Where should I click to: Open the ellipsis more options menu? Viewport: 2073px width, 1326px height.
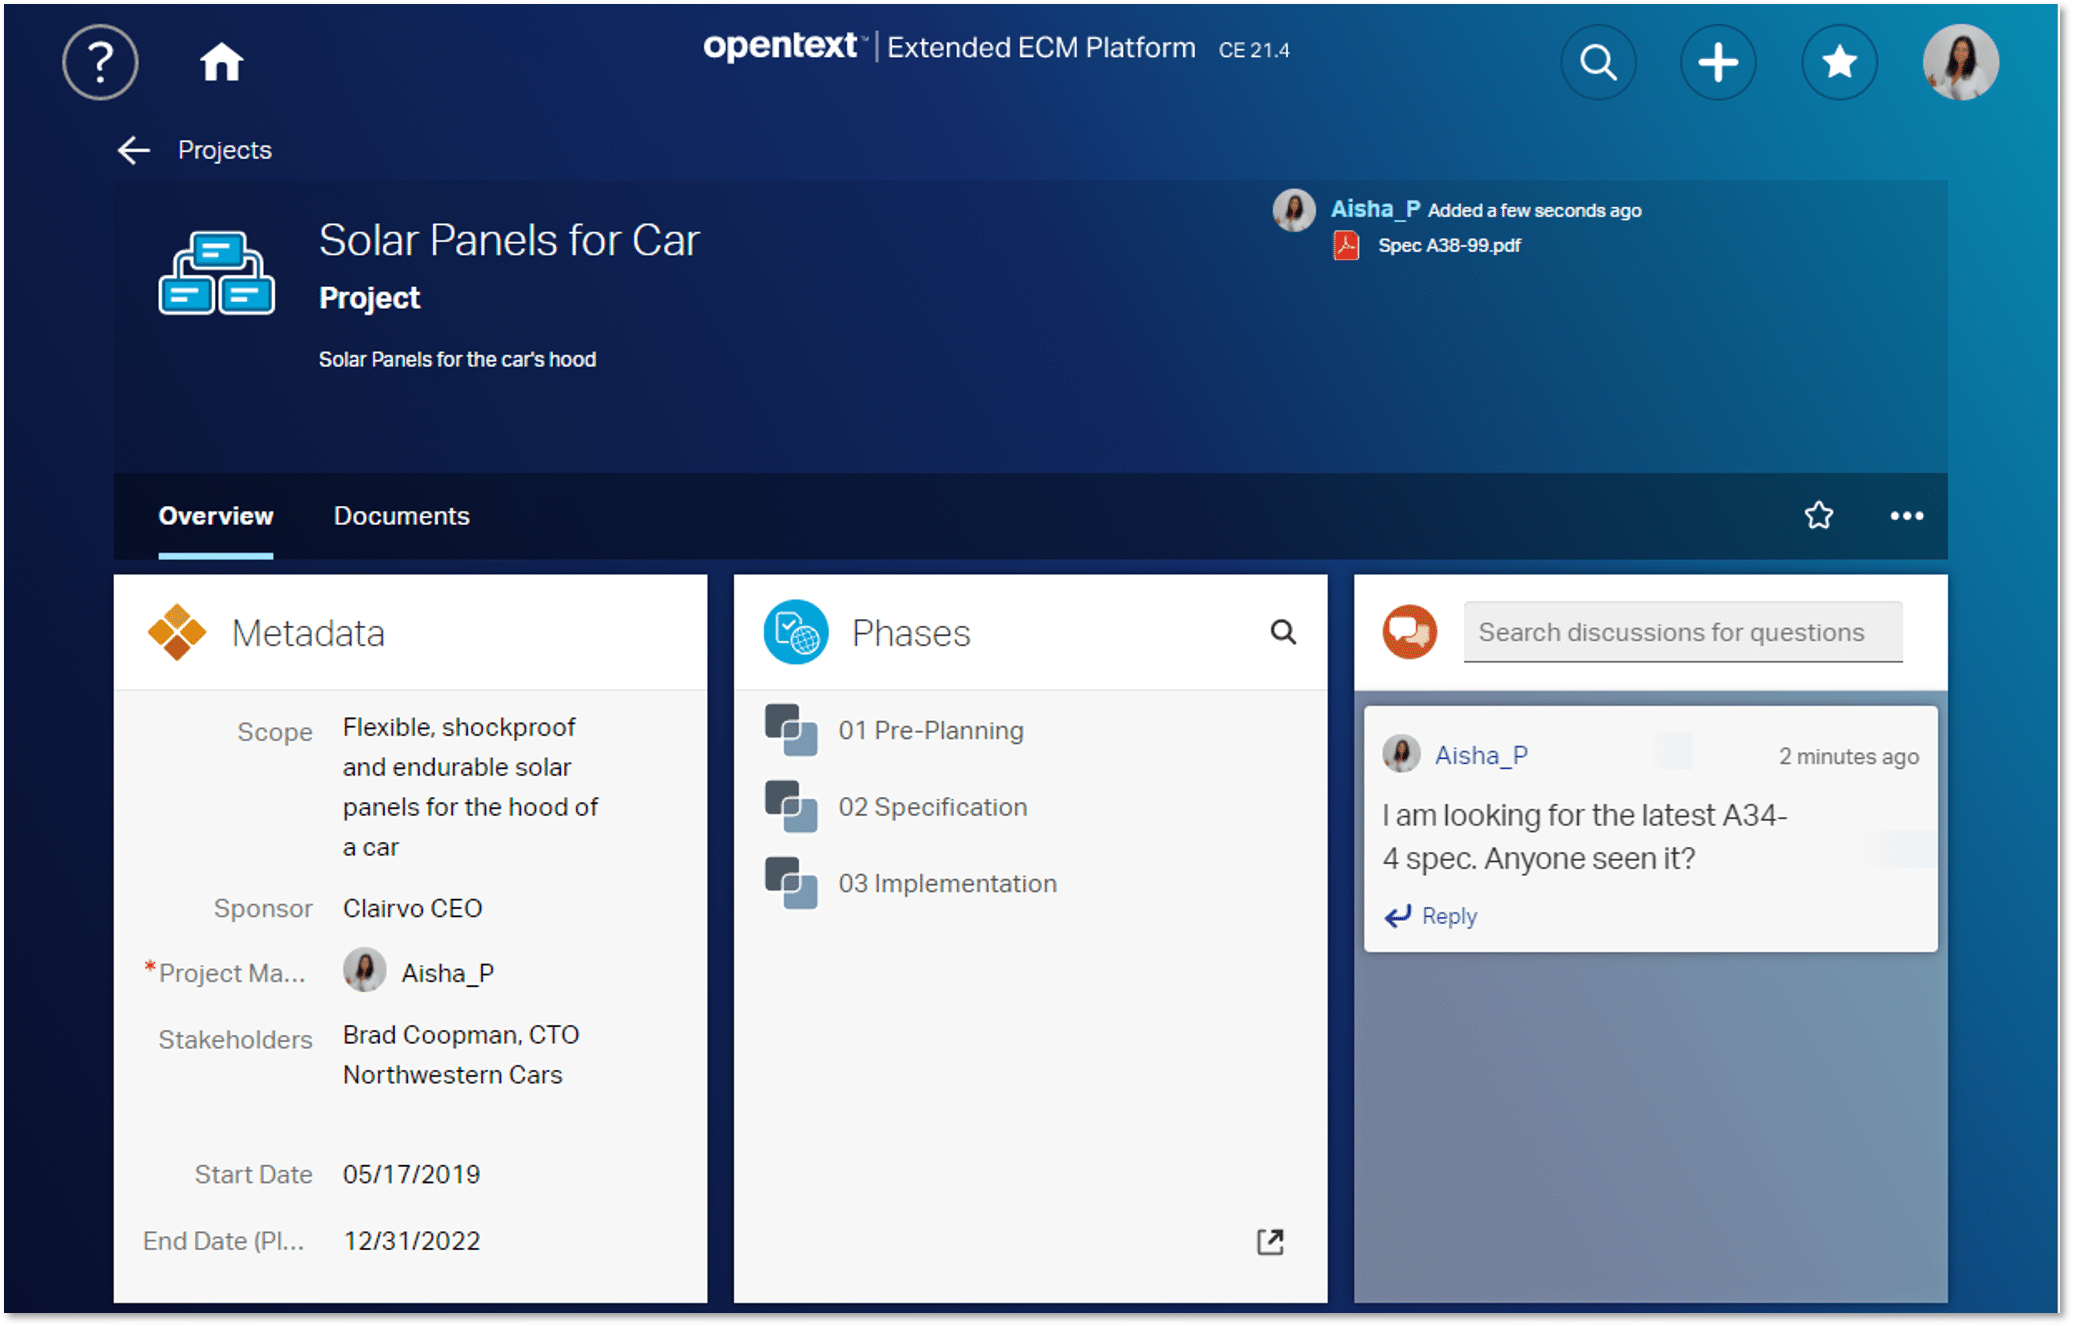pos(1906,516)
